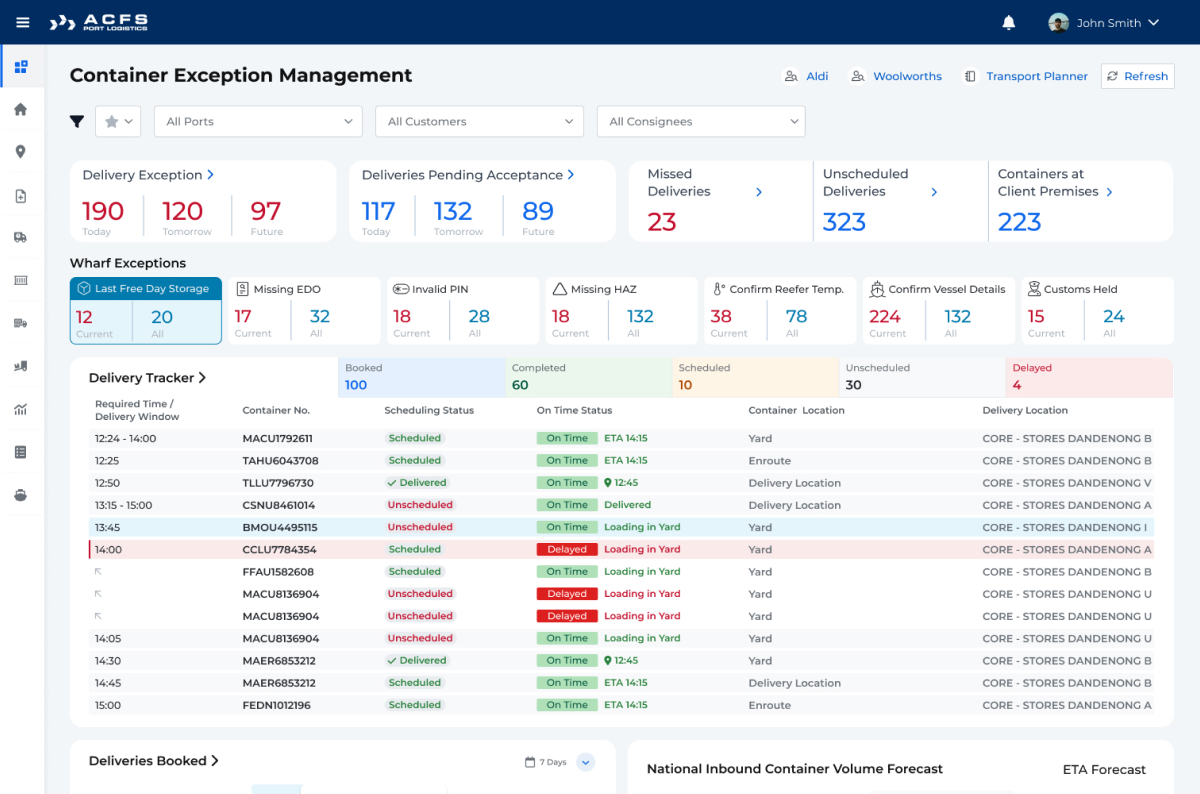Select the location pin sidebar icon
Viewport: 1200px width, 794px height.
coord(20,152)
